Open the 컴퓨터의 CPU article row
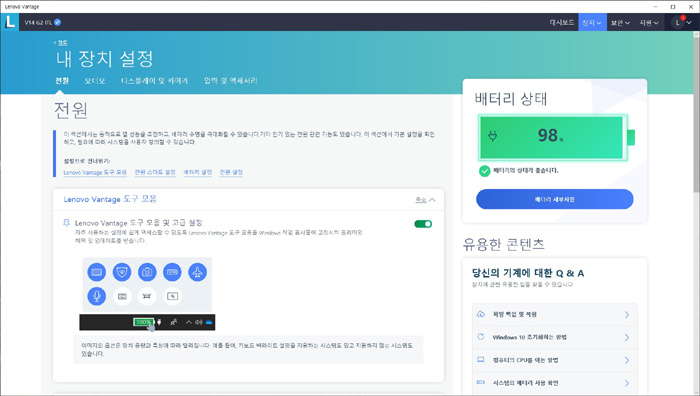The height and width of the screenshot is (396, 700). click(x=554, y=360)
